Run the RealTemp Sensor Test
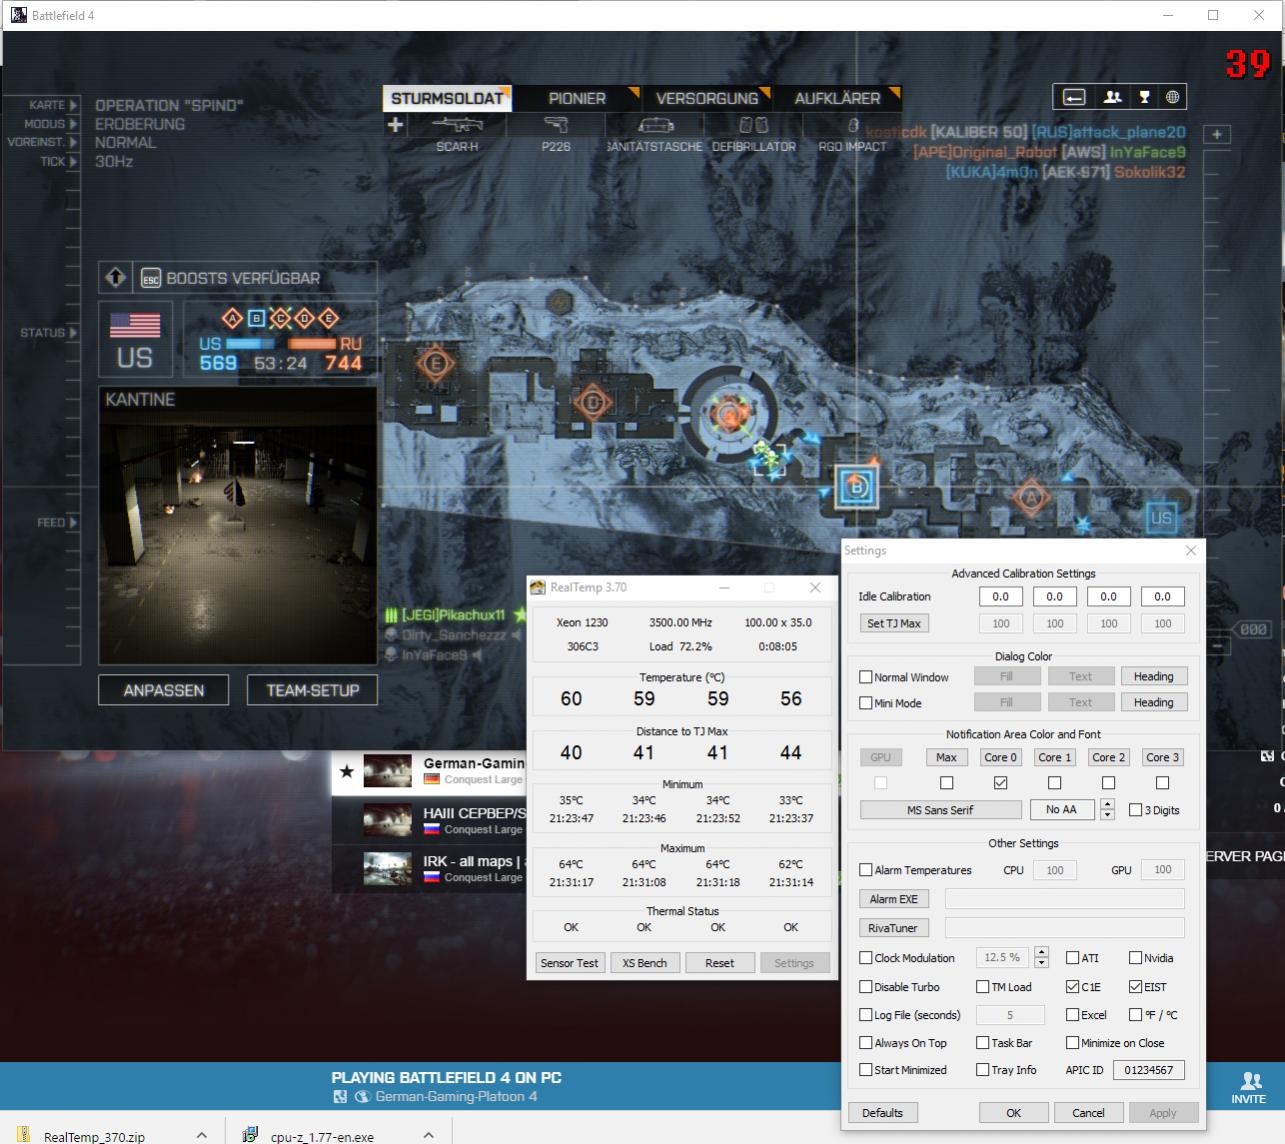1285x1144 pixels. pyautogui.click(x=569, y=963)
